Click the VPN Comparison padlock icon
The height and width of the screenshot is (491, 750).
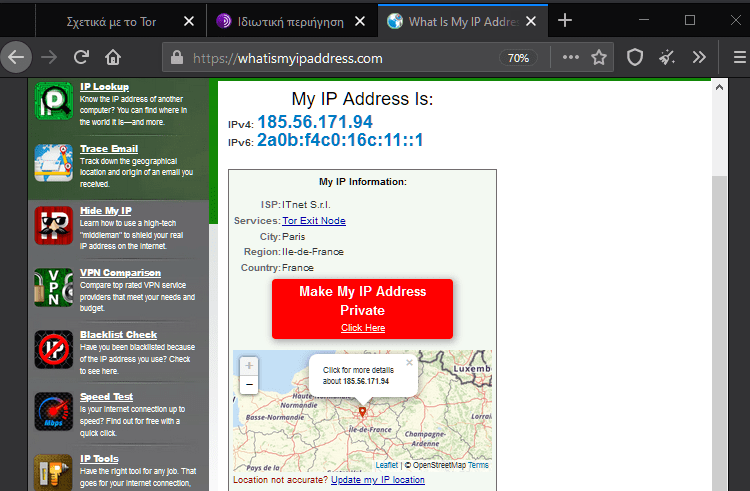(x=54, y=287)
